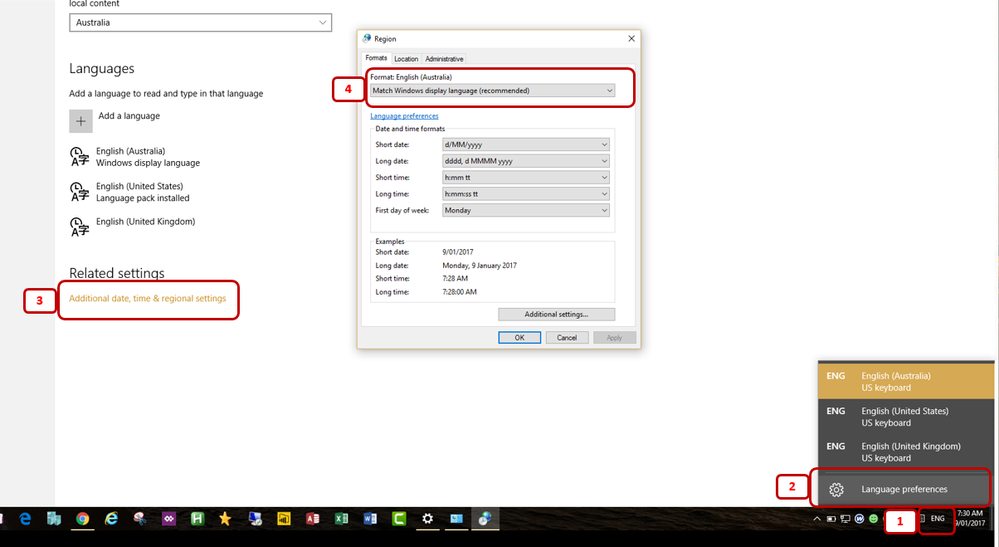Open the Short date format dropdown
999x547 pixels.
[x=526, y=145]
